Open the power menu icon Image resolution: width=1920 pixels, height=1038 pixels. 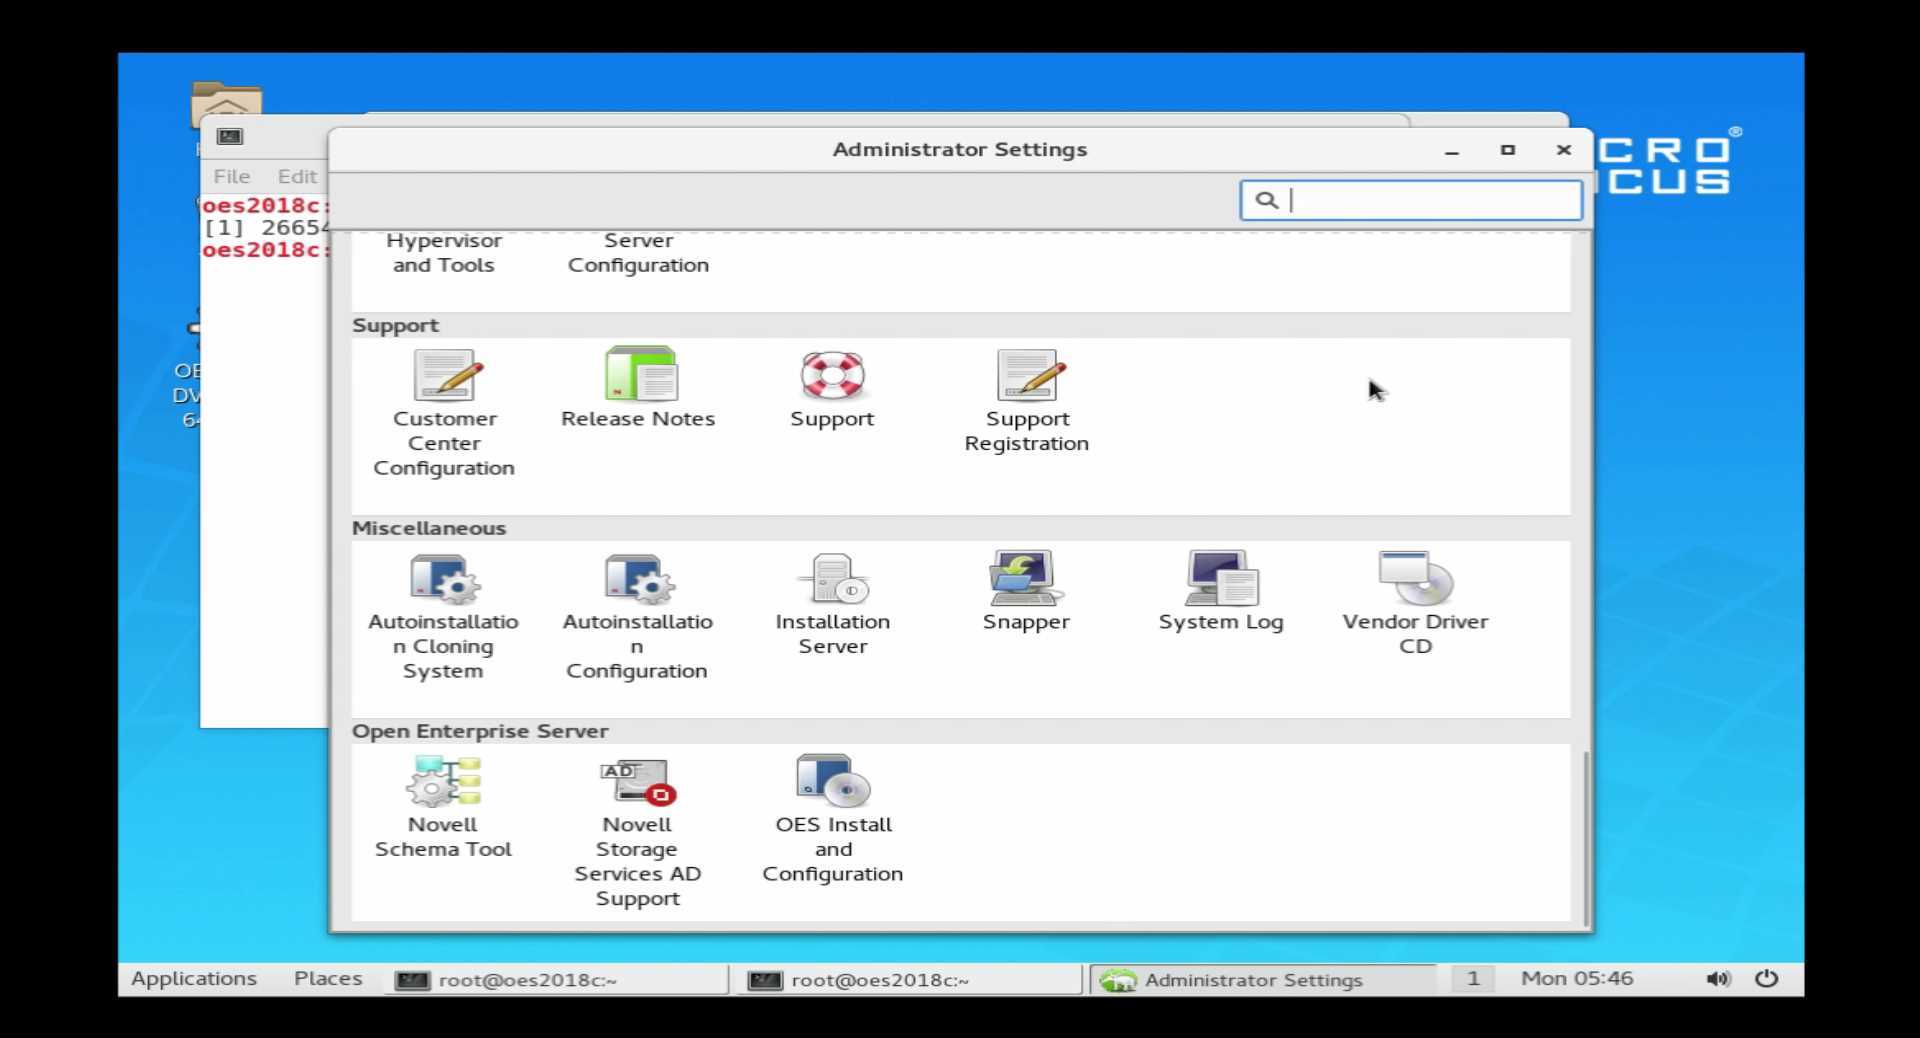1767,979
